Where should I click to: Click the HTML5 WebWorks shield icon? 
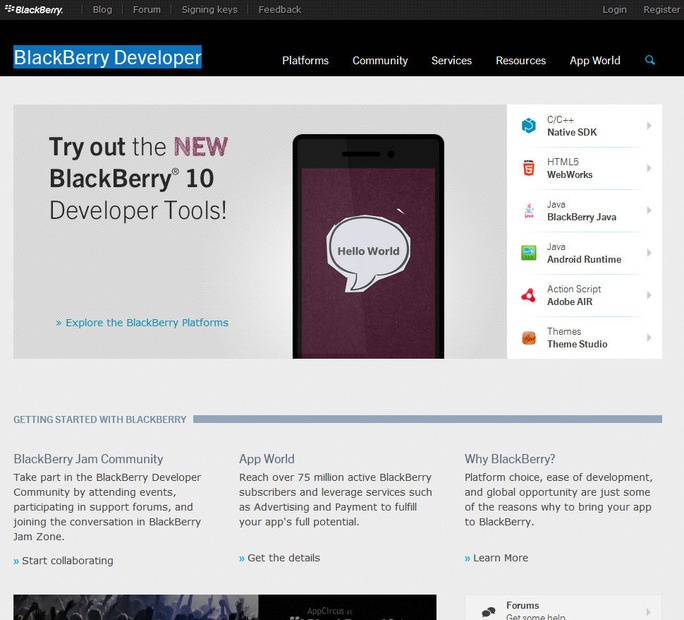[529, 168]
